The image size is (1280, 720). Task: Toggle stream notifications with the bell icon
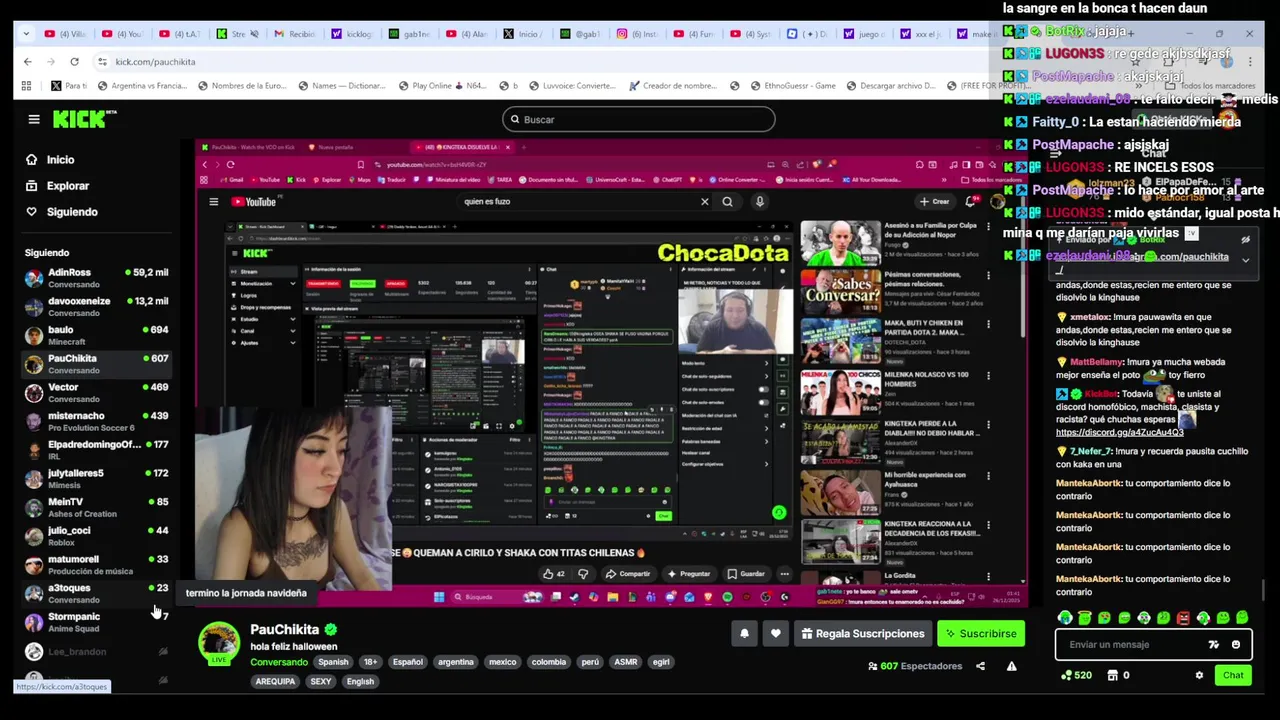[x=744, y=633]
